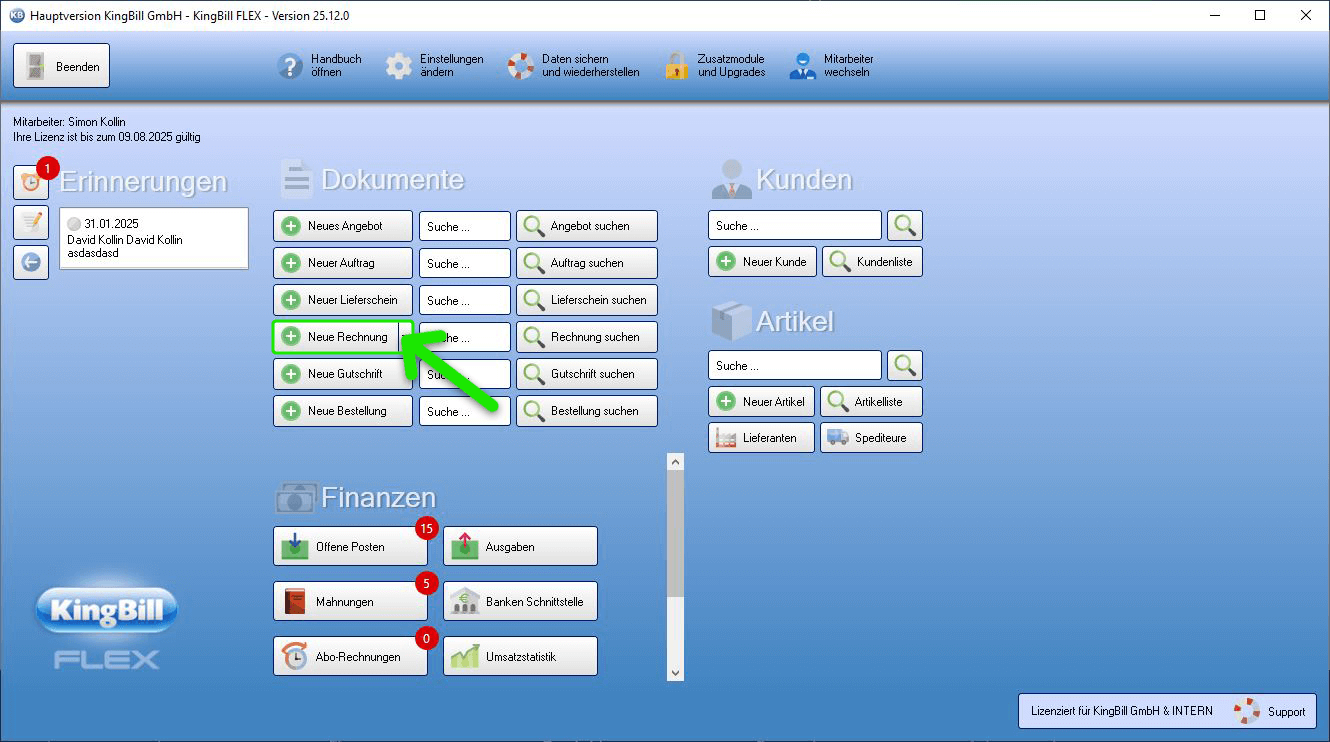Click Neuer Lieferschein button
This screenshot has width=1330, height=742.
(343, 300)
